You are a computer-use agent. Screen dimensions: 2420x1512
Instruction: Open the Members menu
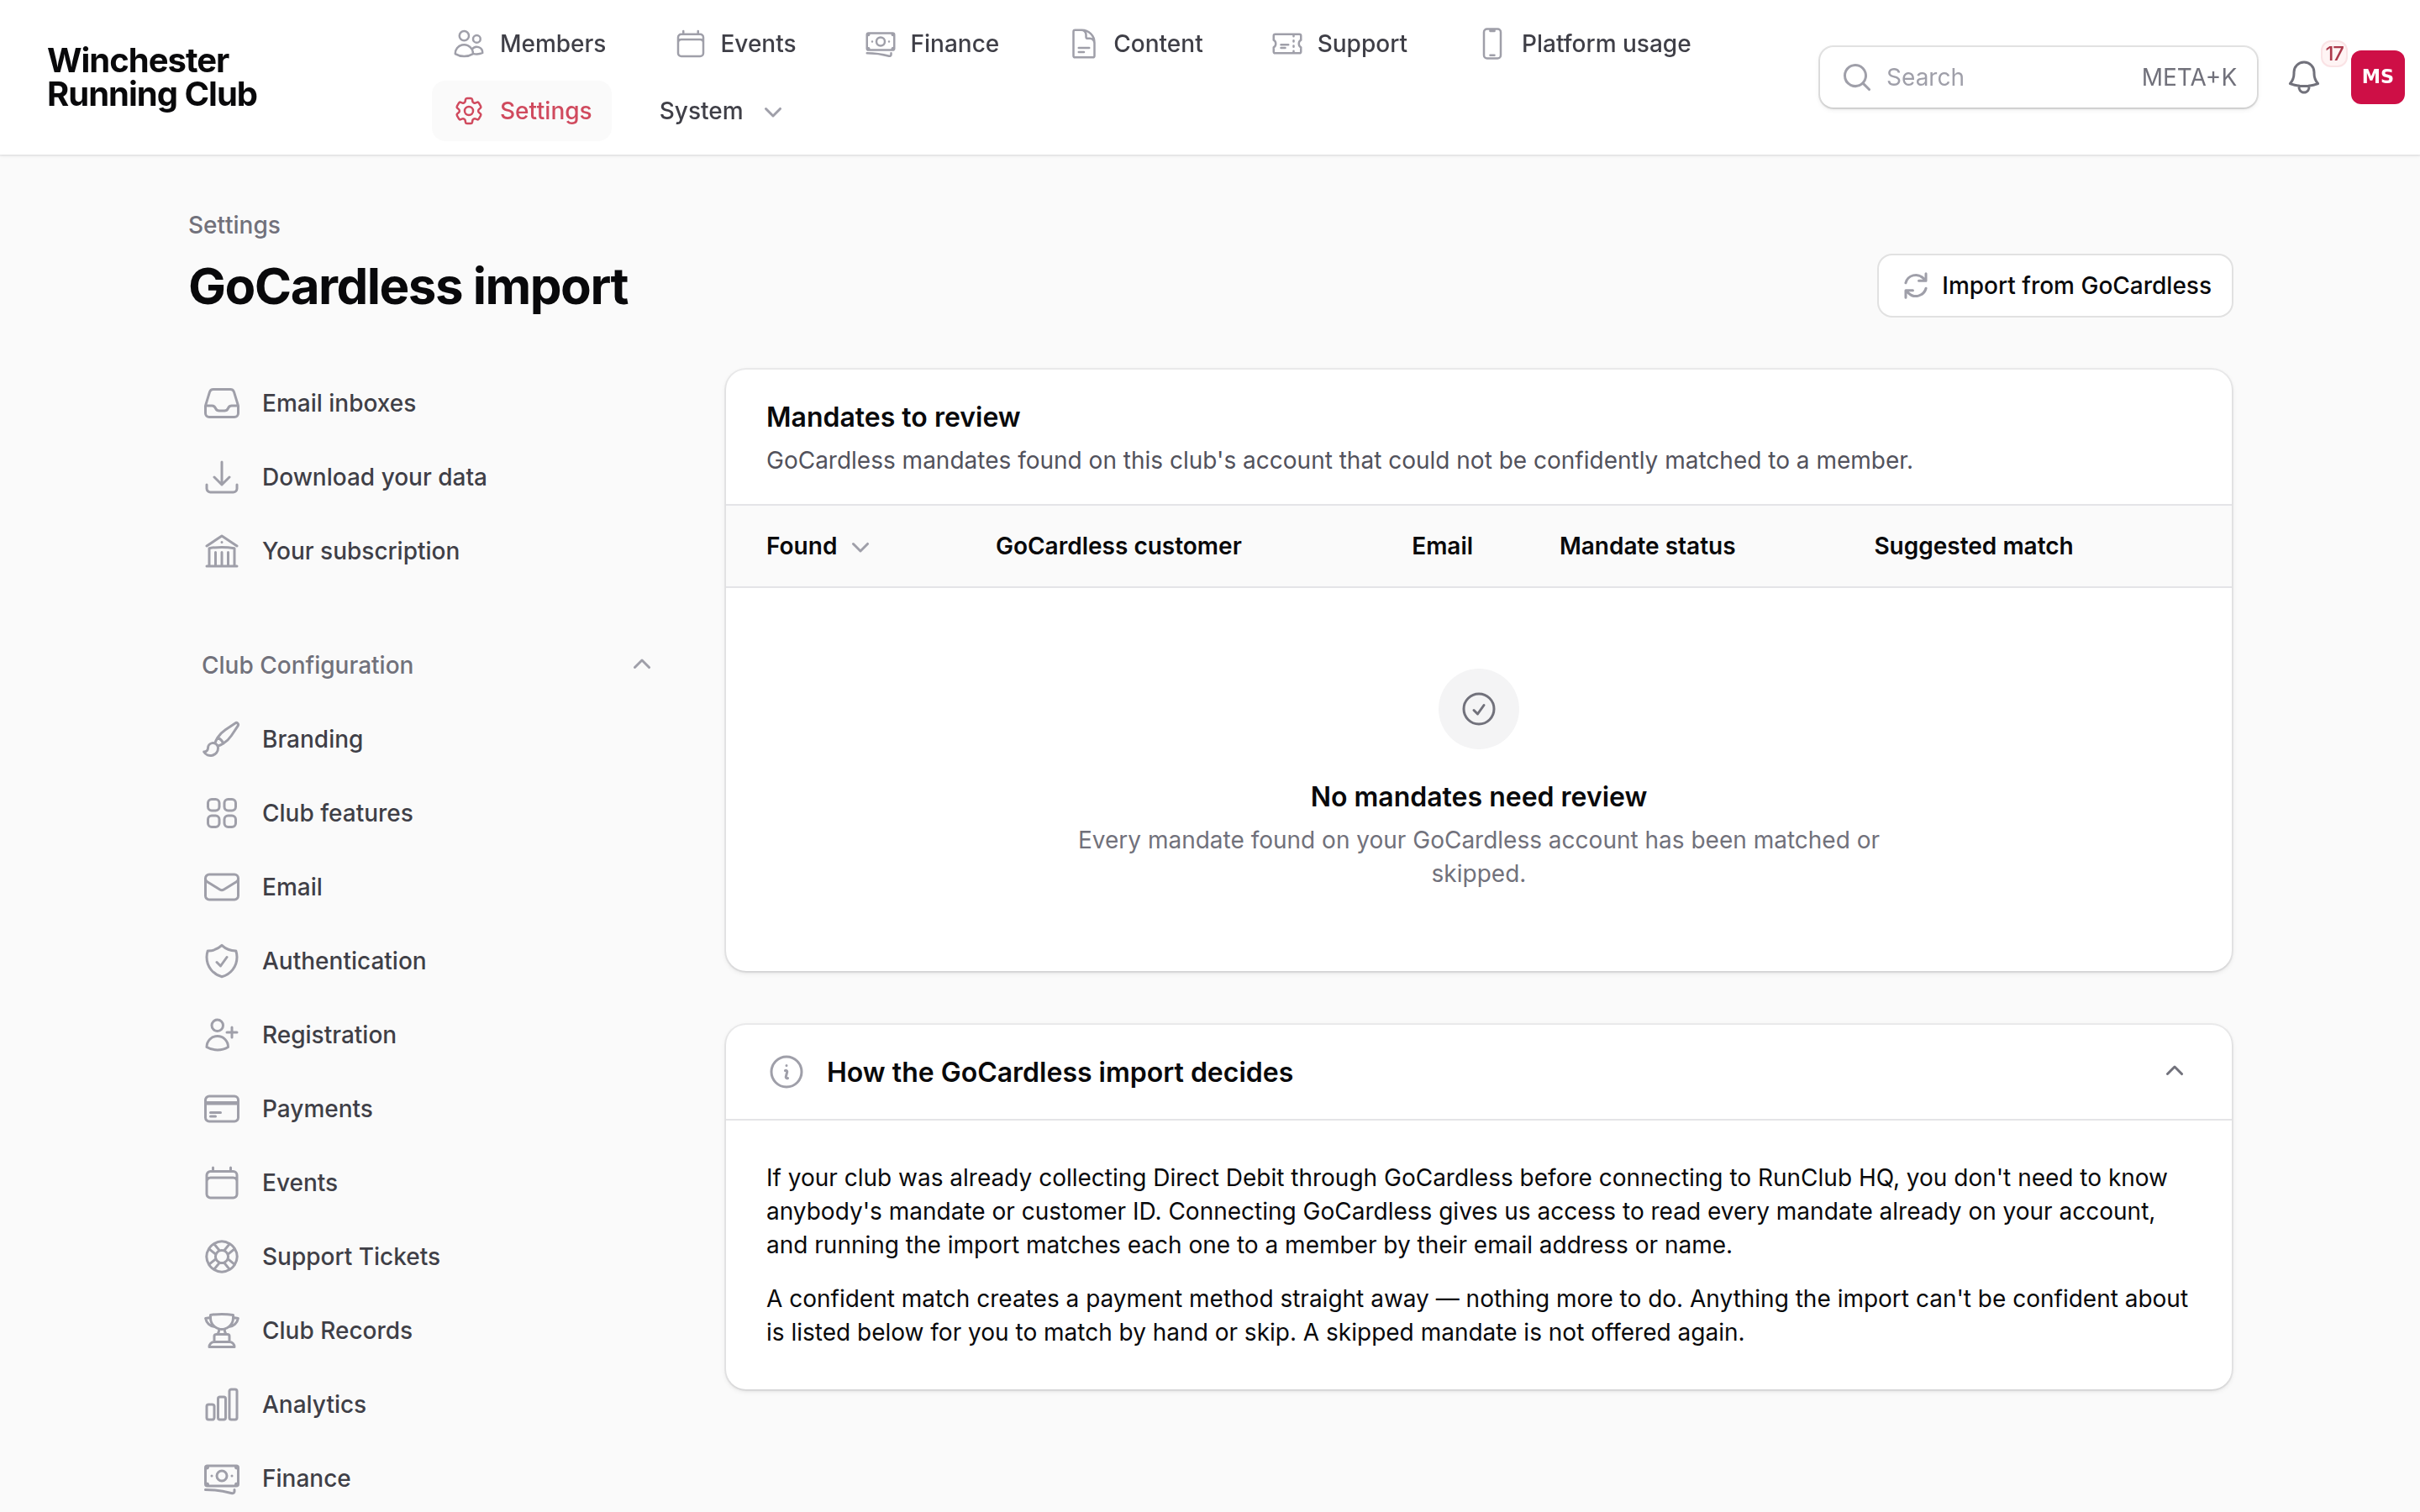pyautogui.click(x=529, y=44)
